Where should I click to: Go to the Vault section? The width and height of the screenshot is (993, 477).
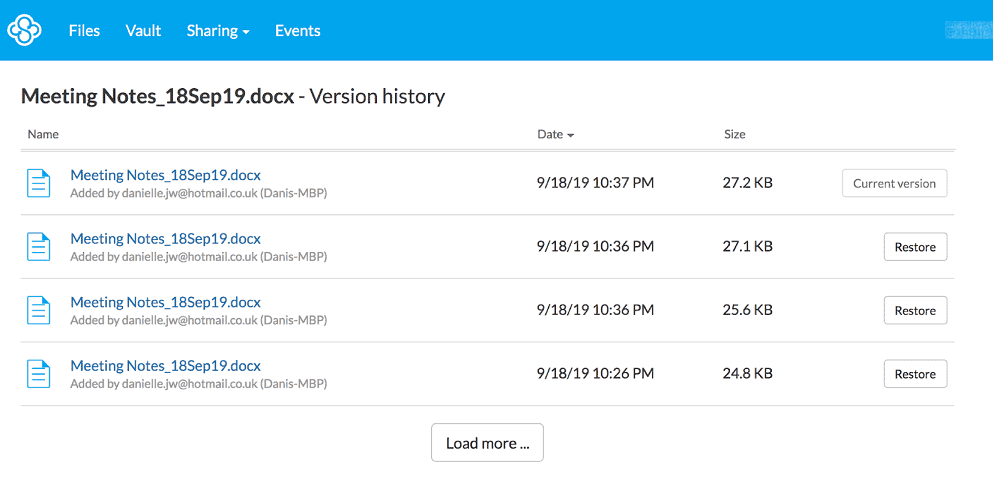143,31
